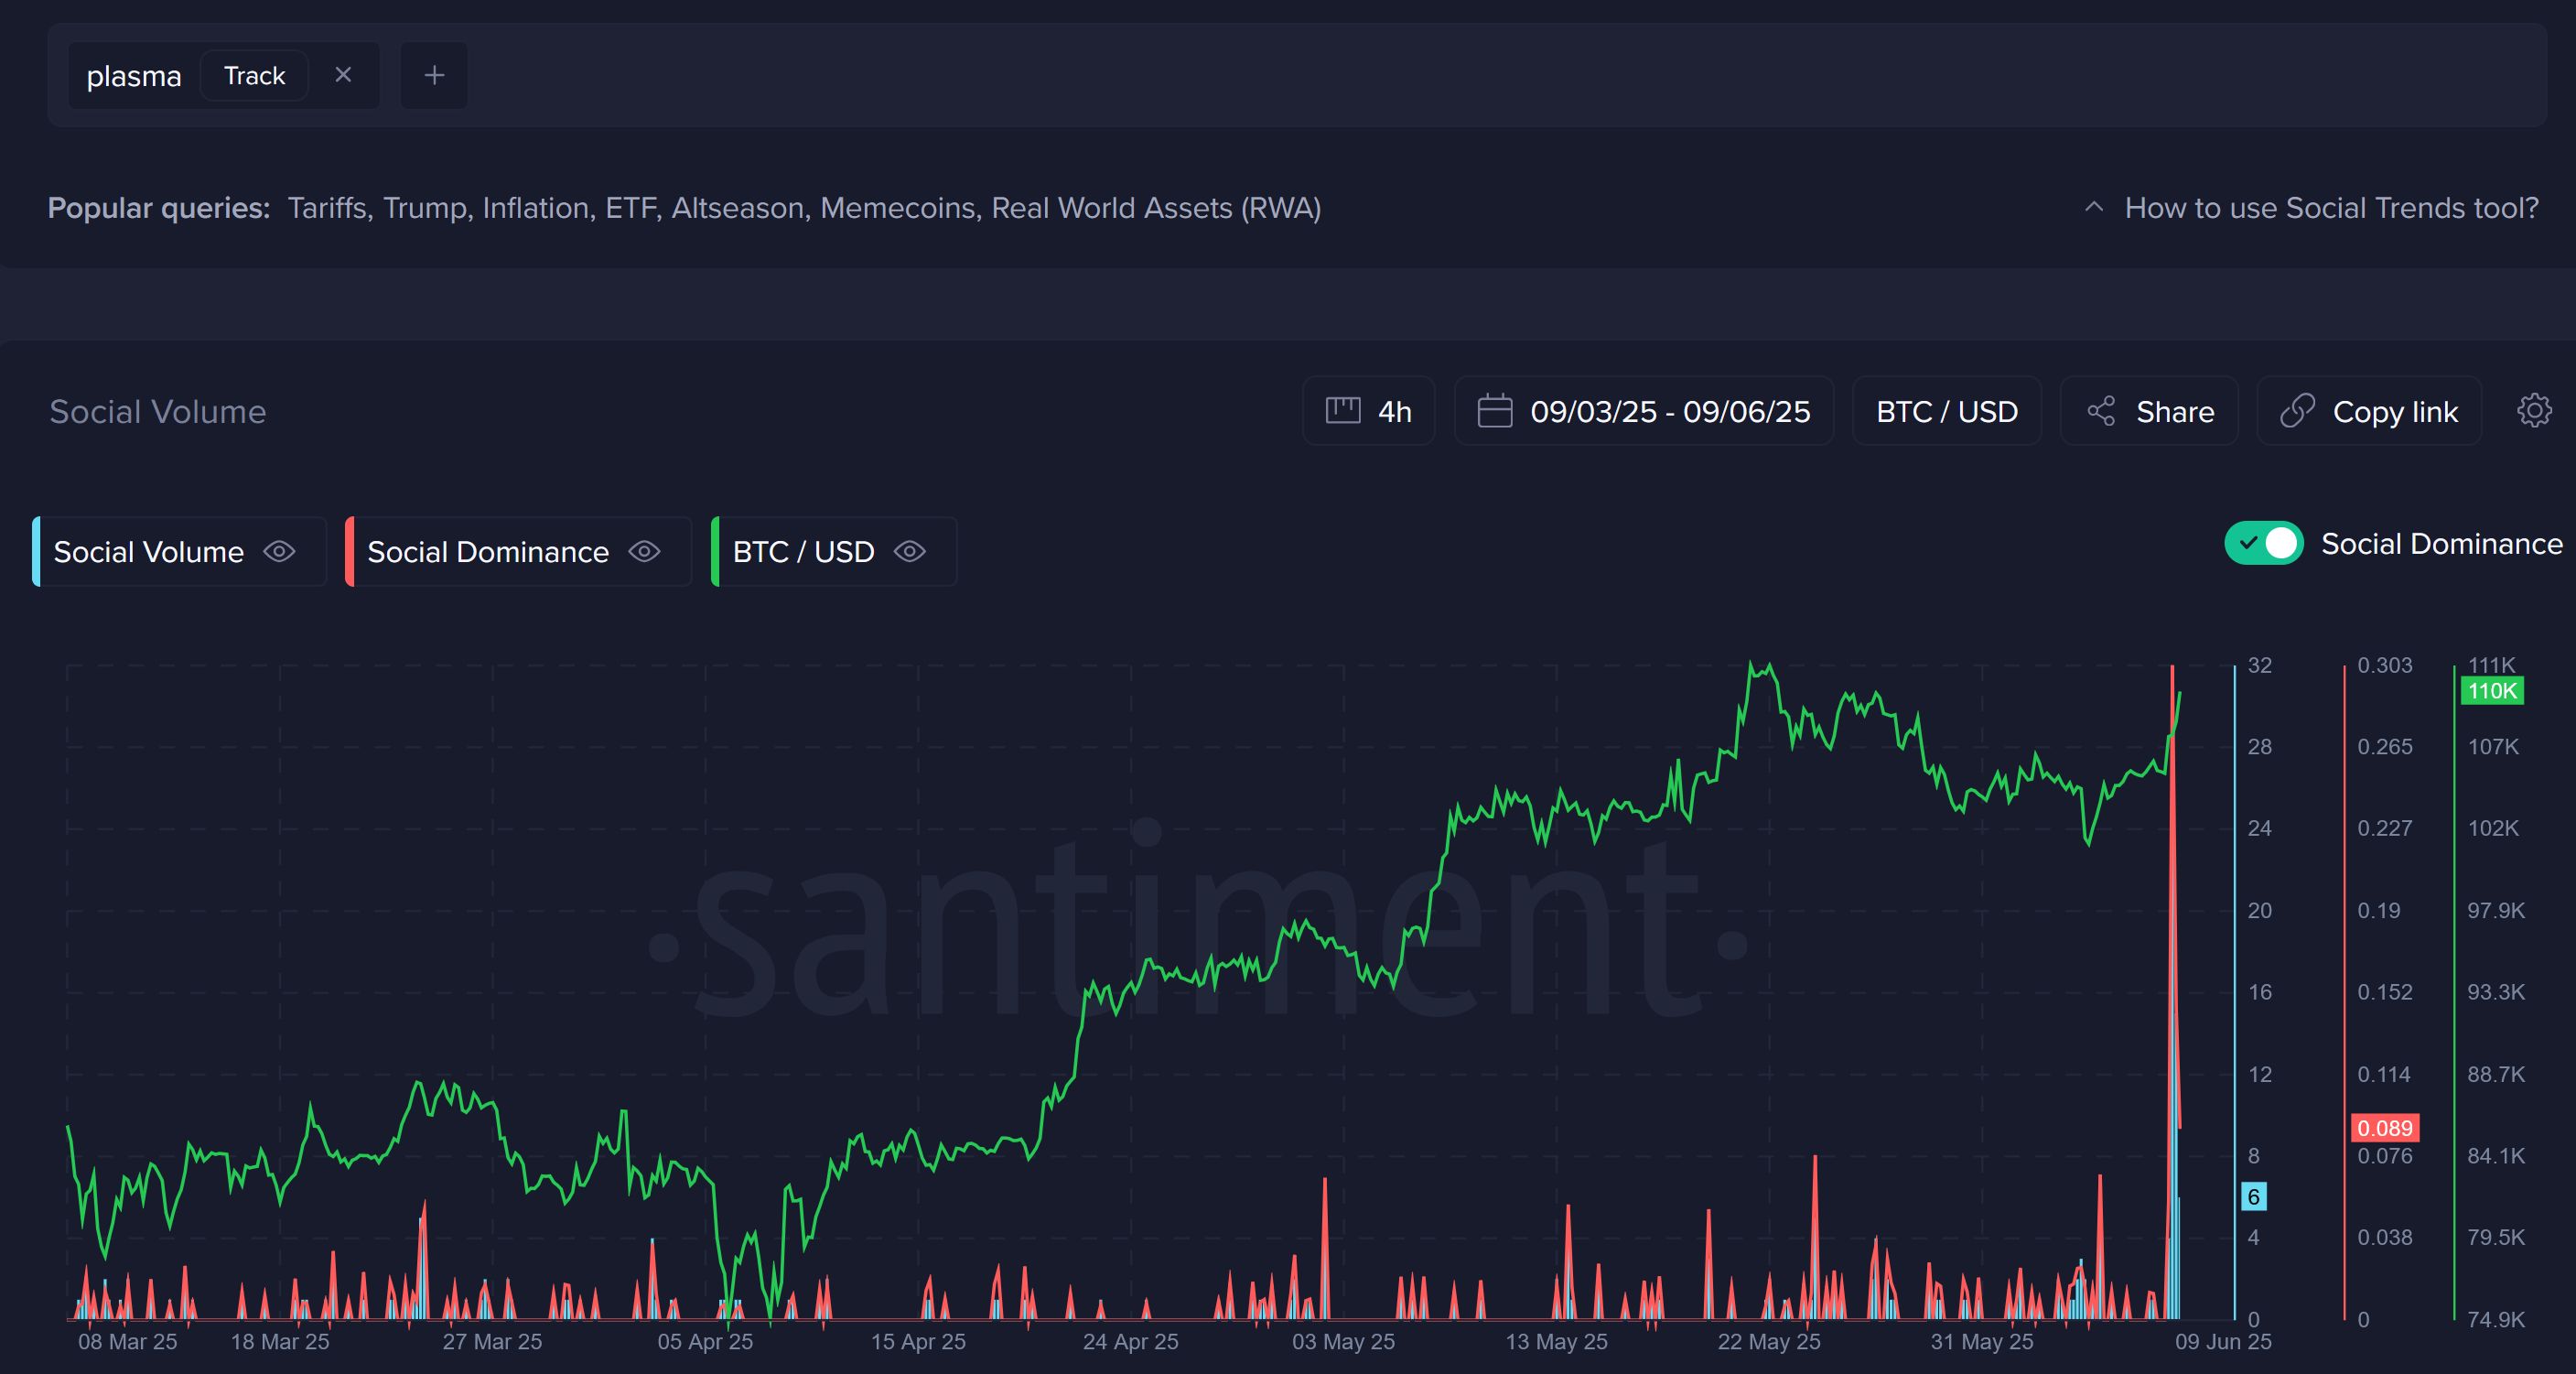Click the calendar icon for date range
Screen dimensions: 2576x1374
pyautogui.click(x=1494, y=411)
